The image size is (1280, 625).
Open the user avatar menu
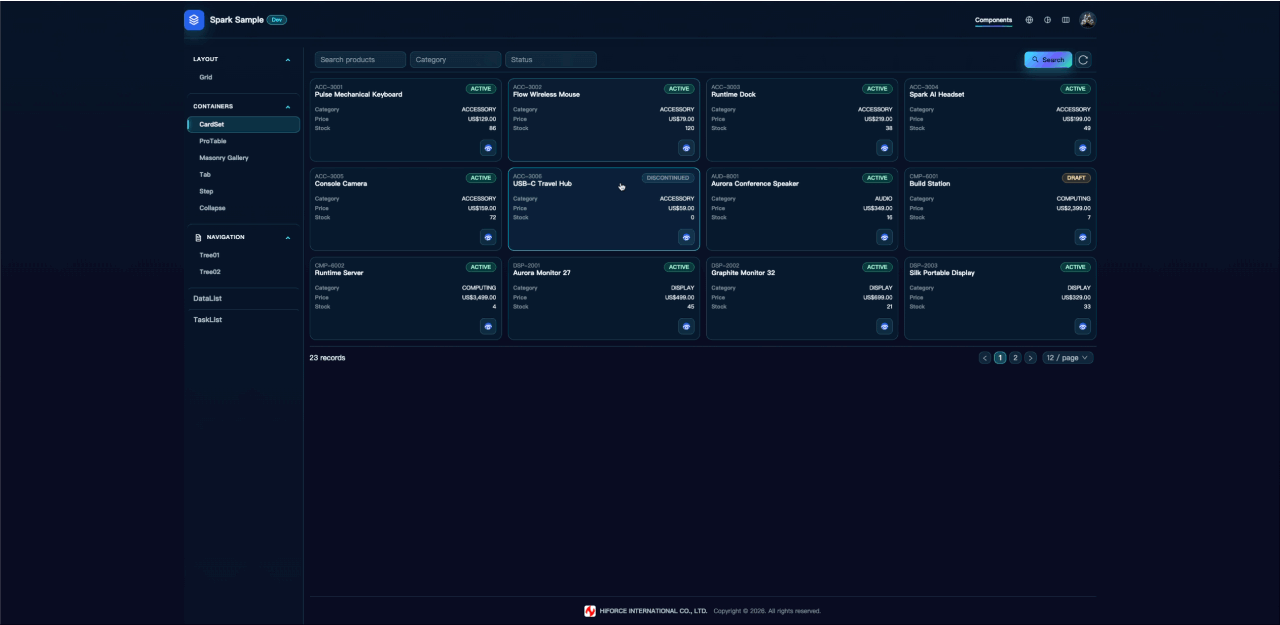click(x=1087, y=20)
